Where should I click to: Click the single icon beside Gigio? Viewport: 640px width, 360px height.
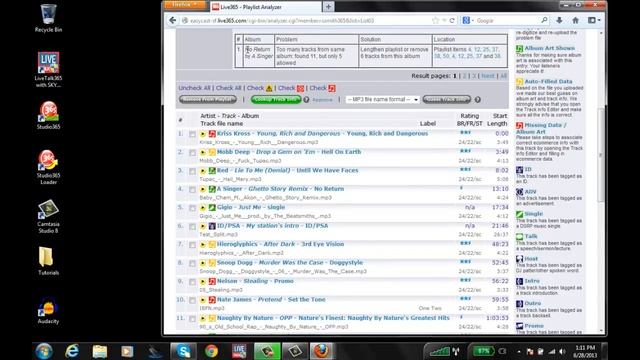point(212,208)
